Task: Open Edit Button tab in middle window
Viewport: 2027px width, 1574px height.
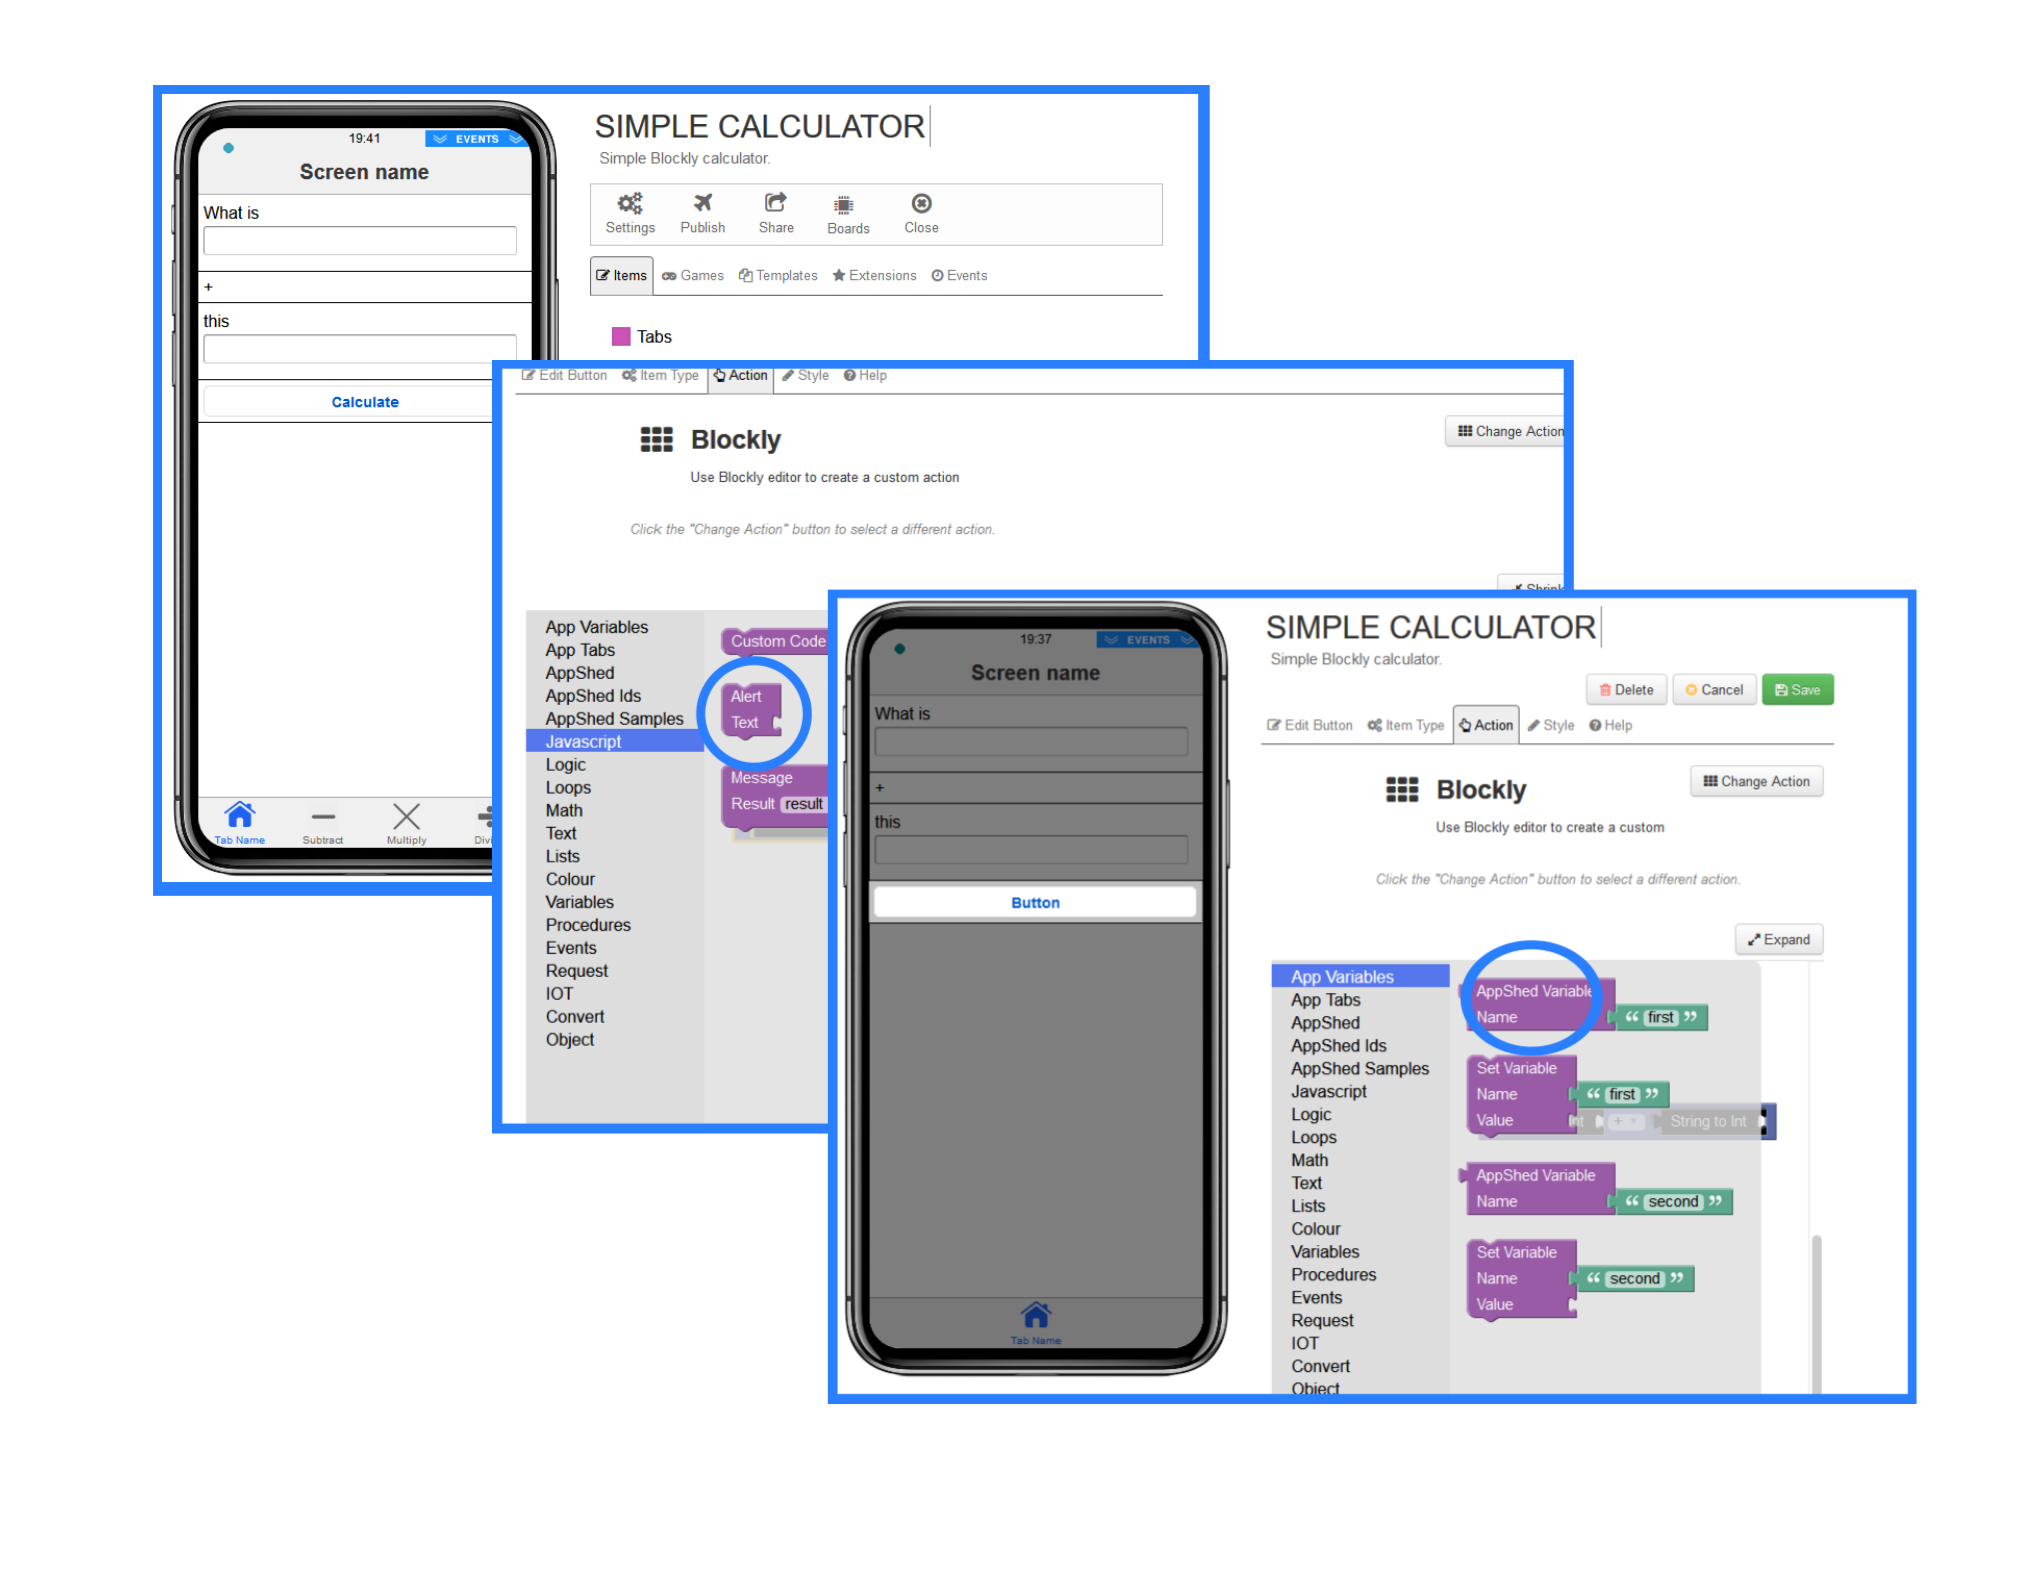Action: tap(563, 375)
